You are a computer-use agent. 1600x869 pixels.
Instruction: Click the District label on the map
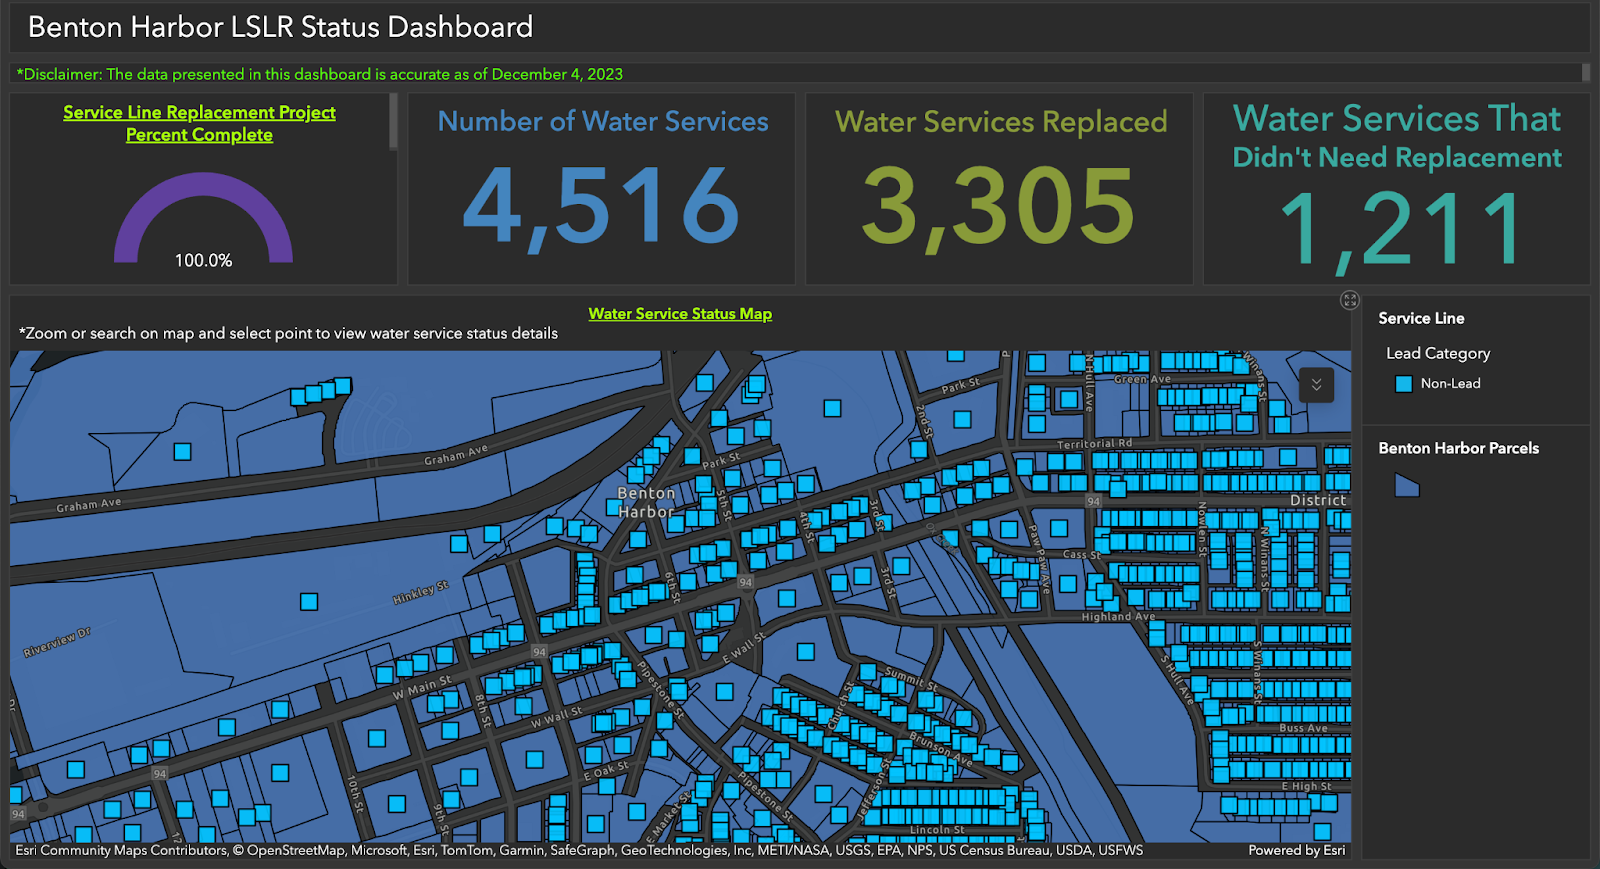point(1317,500)
